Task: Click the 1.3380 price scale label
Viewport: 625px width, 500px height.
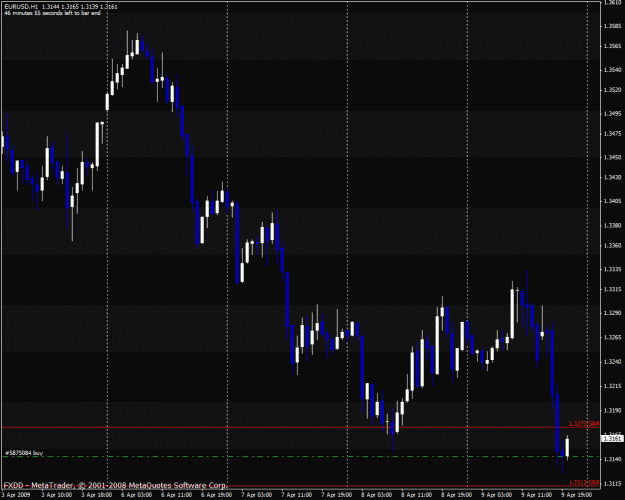Action: [x=612, y=225]
